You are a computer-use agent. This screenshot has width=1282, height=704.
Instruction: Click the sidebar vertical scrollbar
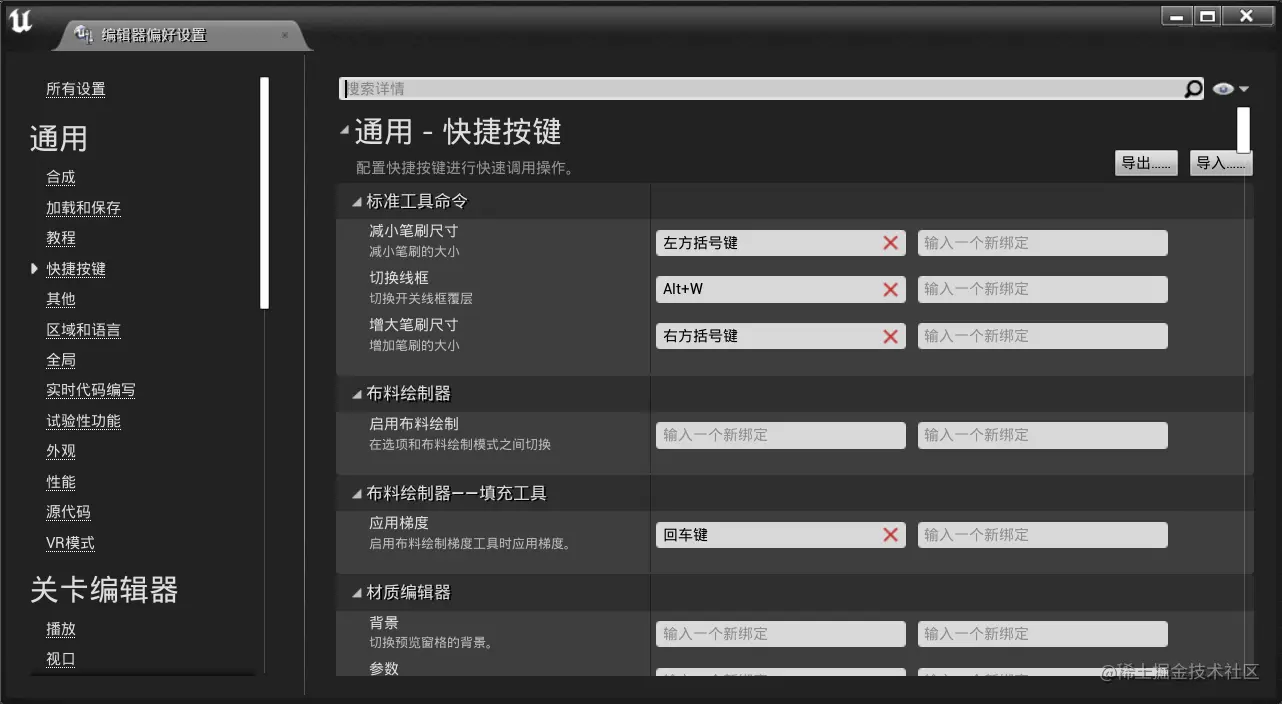pyautogui.click(x=265, y=193)
